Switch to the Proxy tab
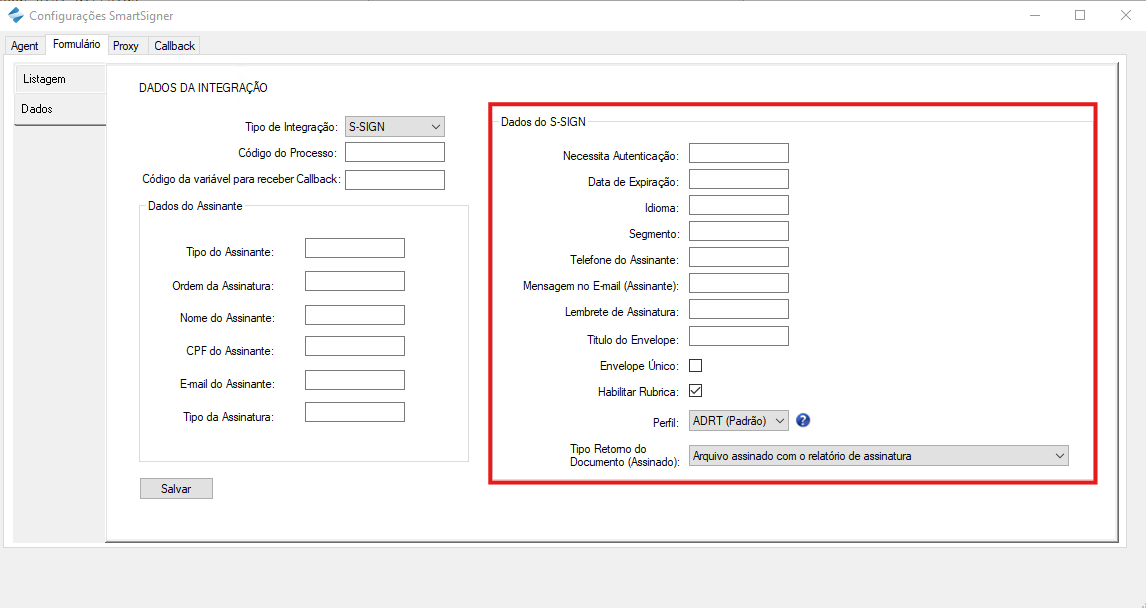Screen dimensions: 1146x608 pos(126,46)
